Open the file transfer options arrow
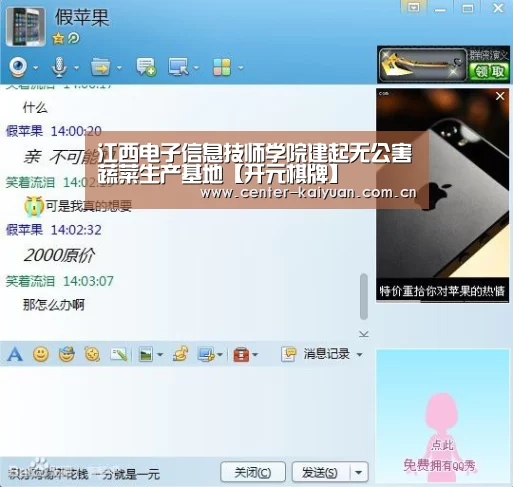The height and width of the screenshot is (487, 513). (x=119, y=68)
